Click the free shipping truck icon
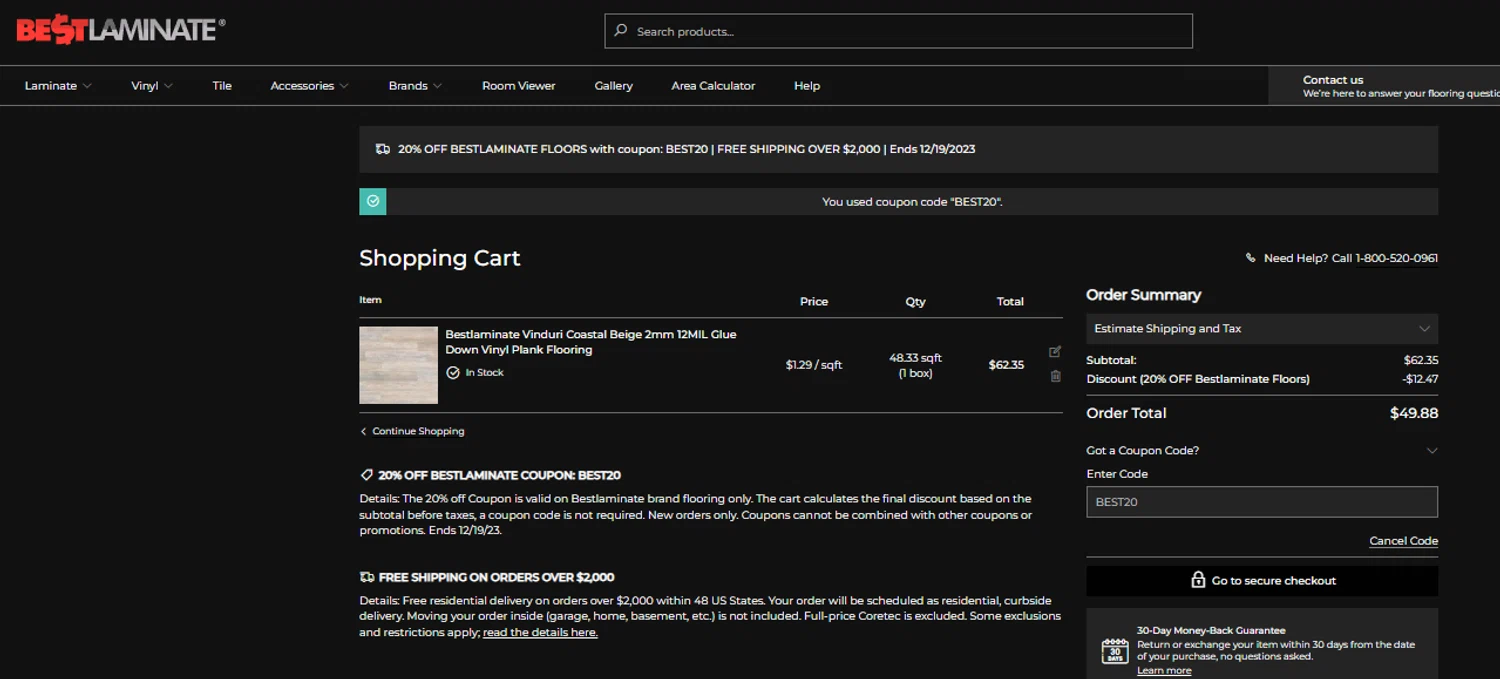The width and height of the screenshot is (1500, 679). (367, 577)
